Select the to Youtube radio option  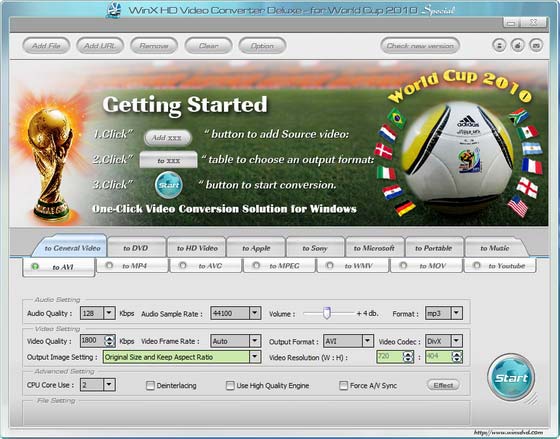tap(476, 265)
